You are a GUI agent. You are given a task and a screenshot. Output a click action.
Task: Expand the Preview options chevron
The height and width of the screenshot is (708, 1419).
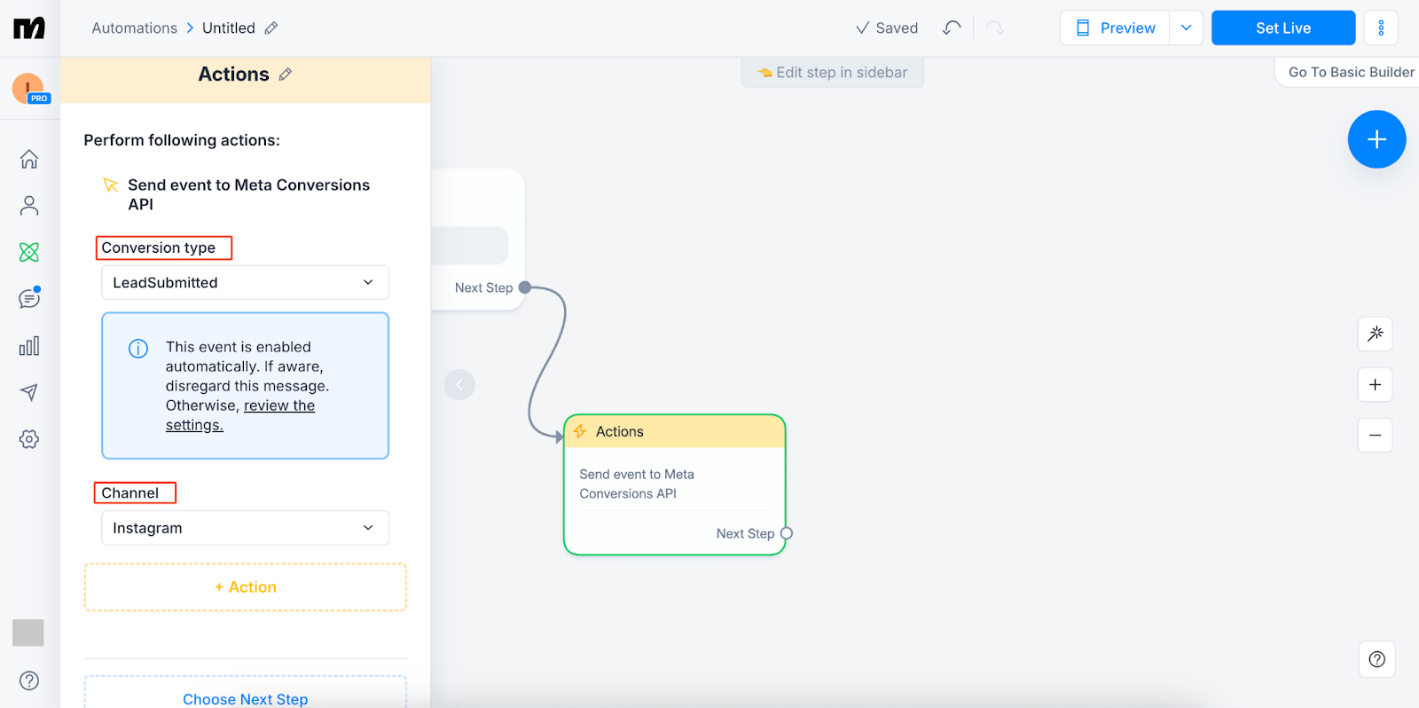click(1186, 28)
